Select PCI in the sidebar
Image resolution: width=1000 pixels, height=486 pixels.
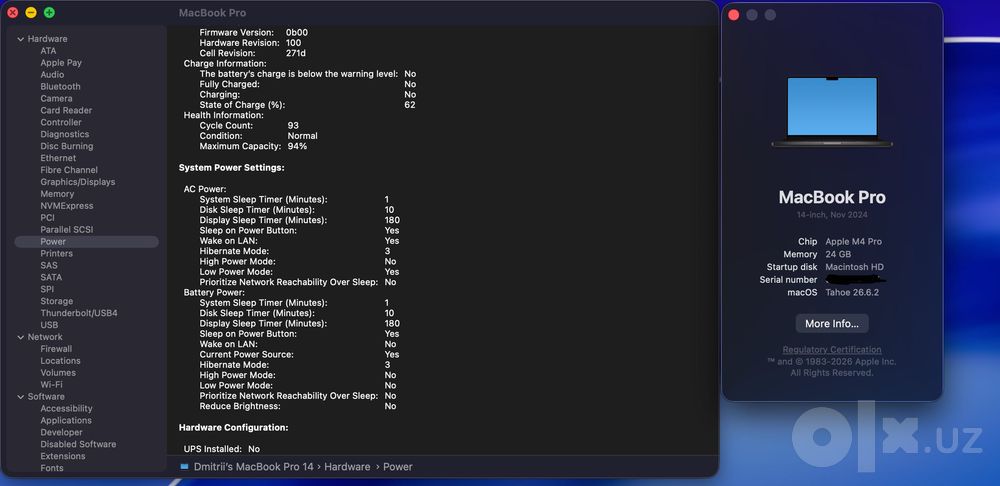coord(48,217)
